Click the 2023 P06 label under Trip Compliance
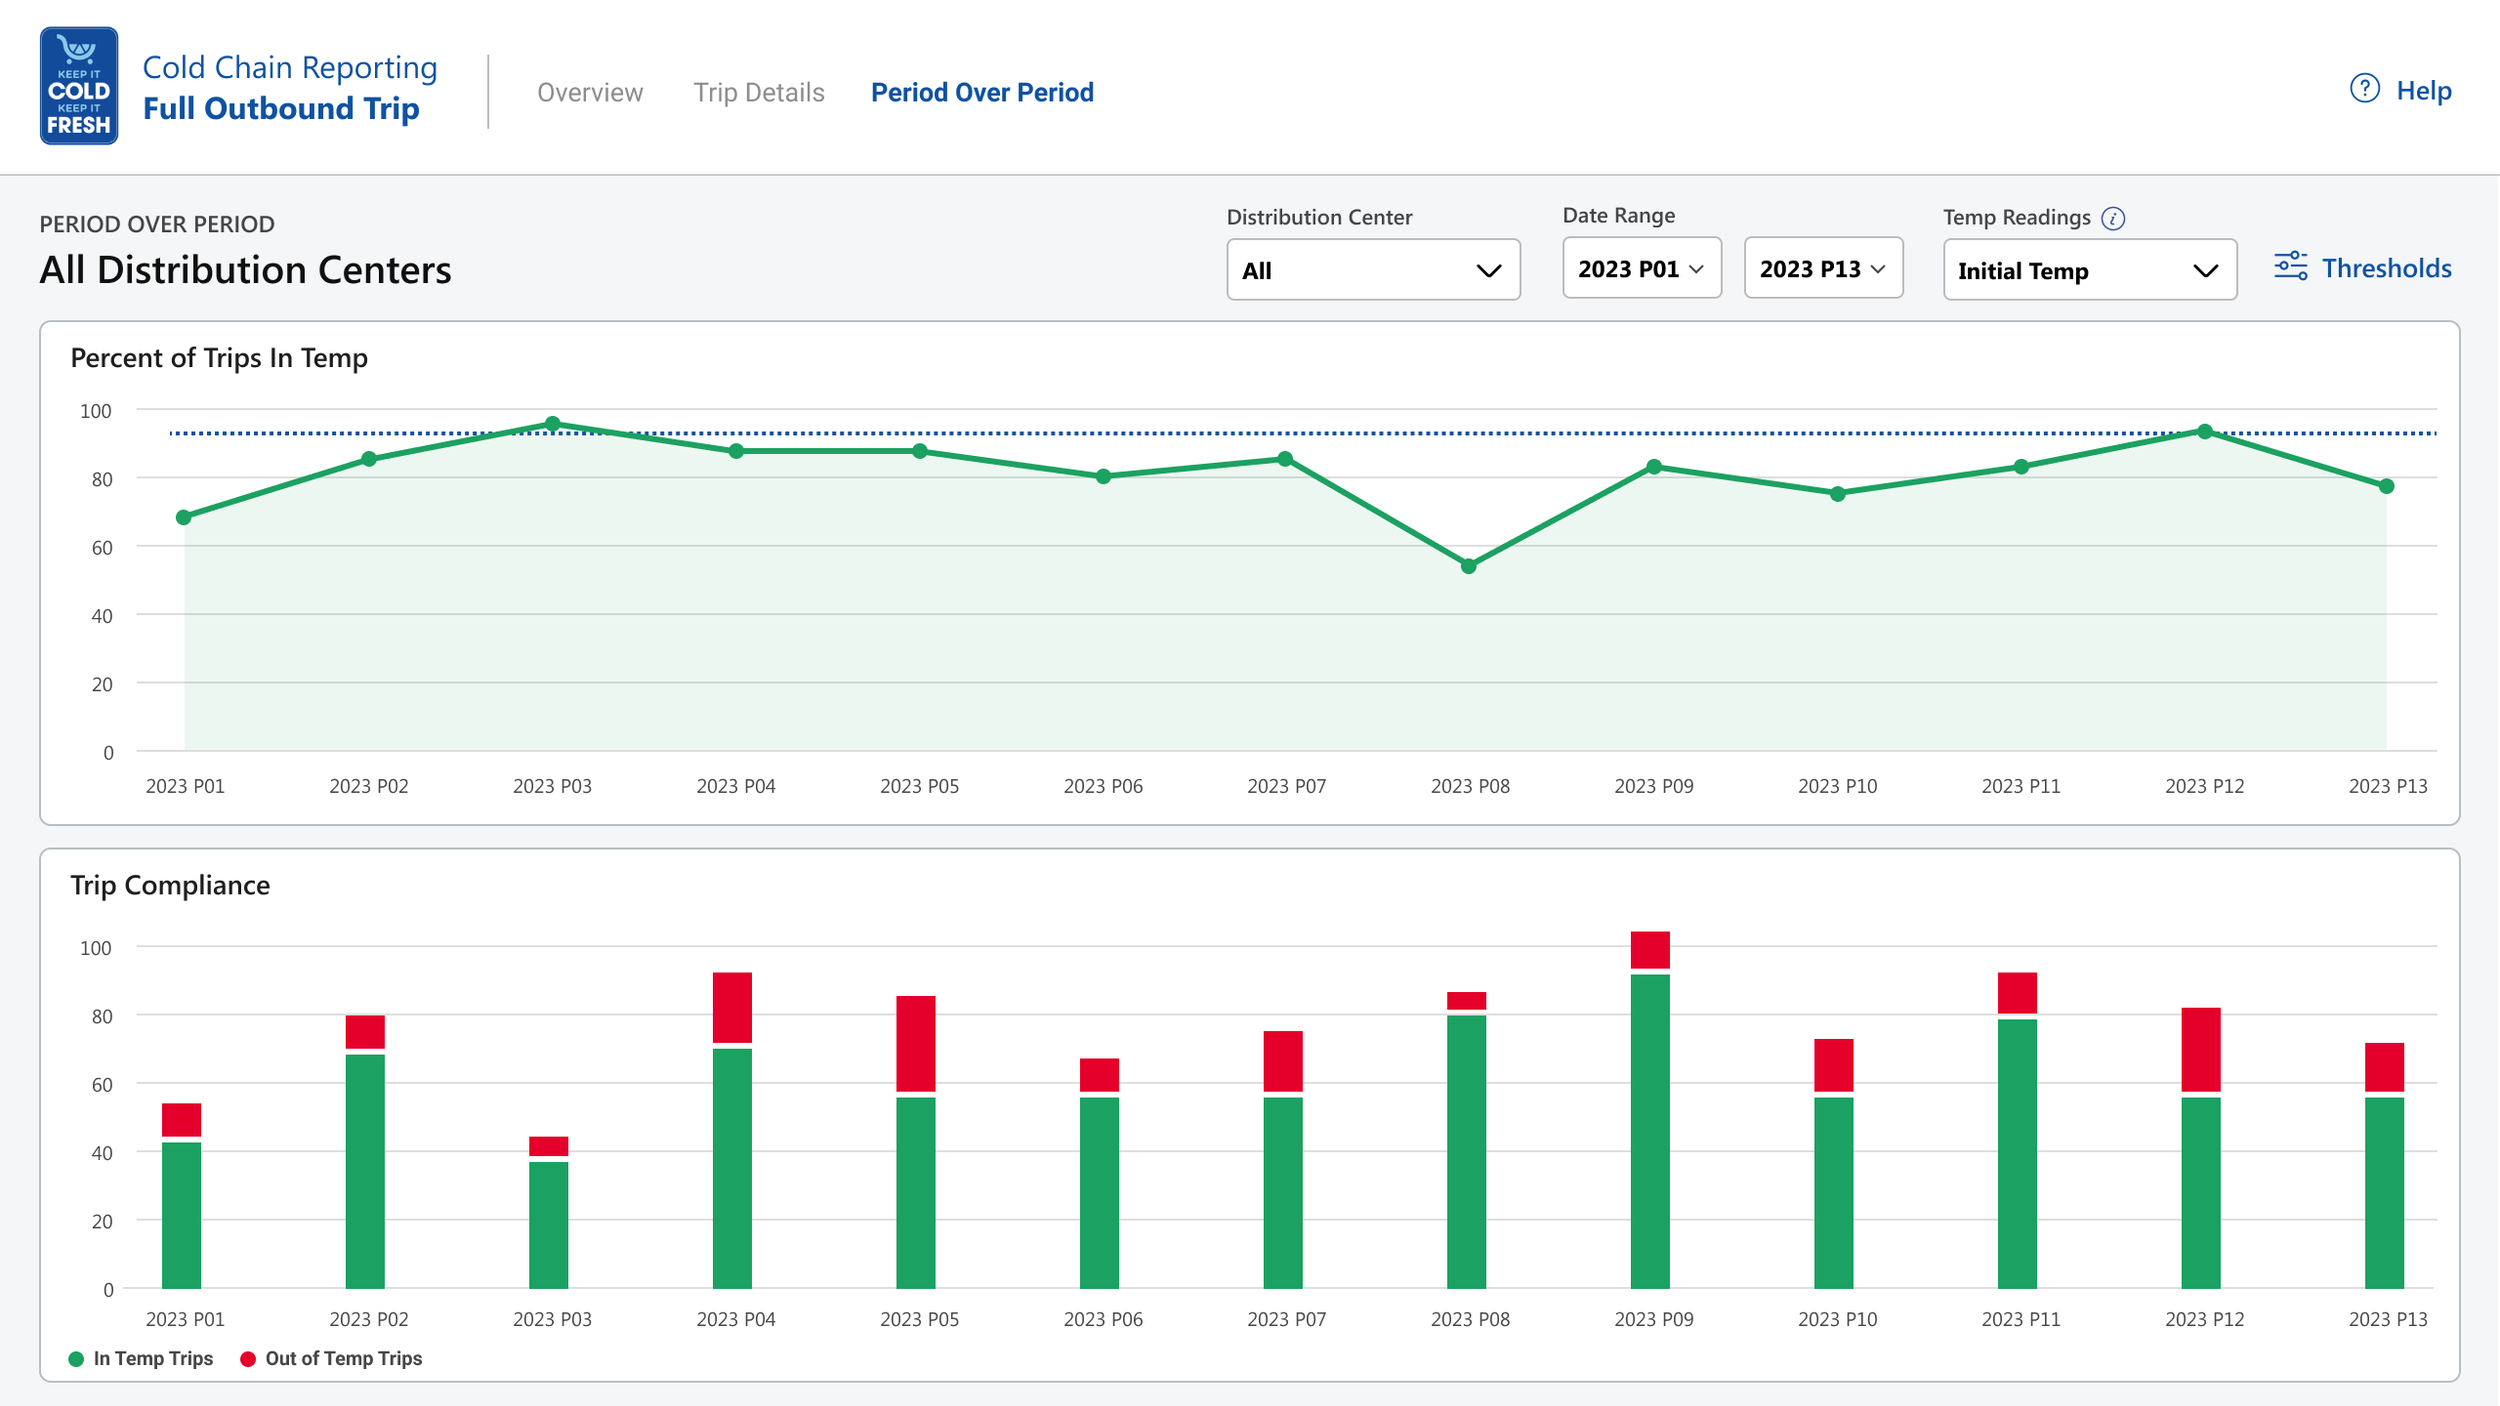This screenshot has height=1406, width=2500. (x=1103, y=1319)
